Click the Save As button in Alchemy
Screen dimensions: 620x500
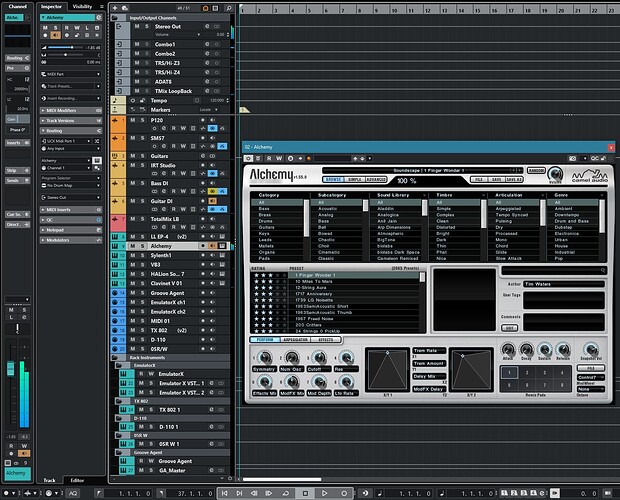coord(514,180)
